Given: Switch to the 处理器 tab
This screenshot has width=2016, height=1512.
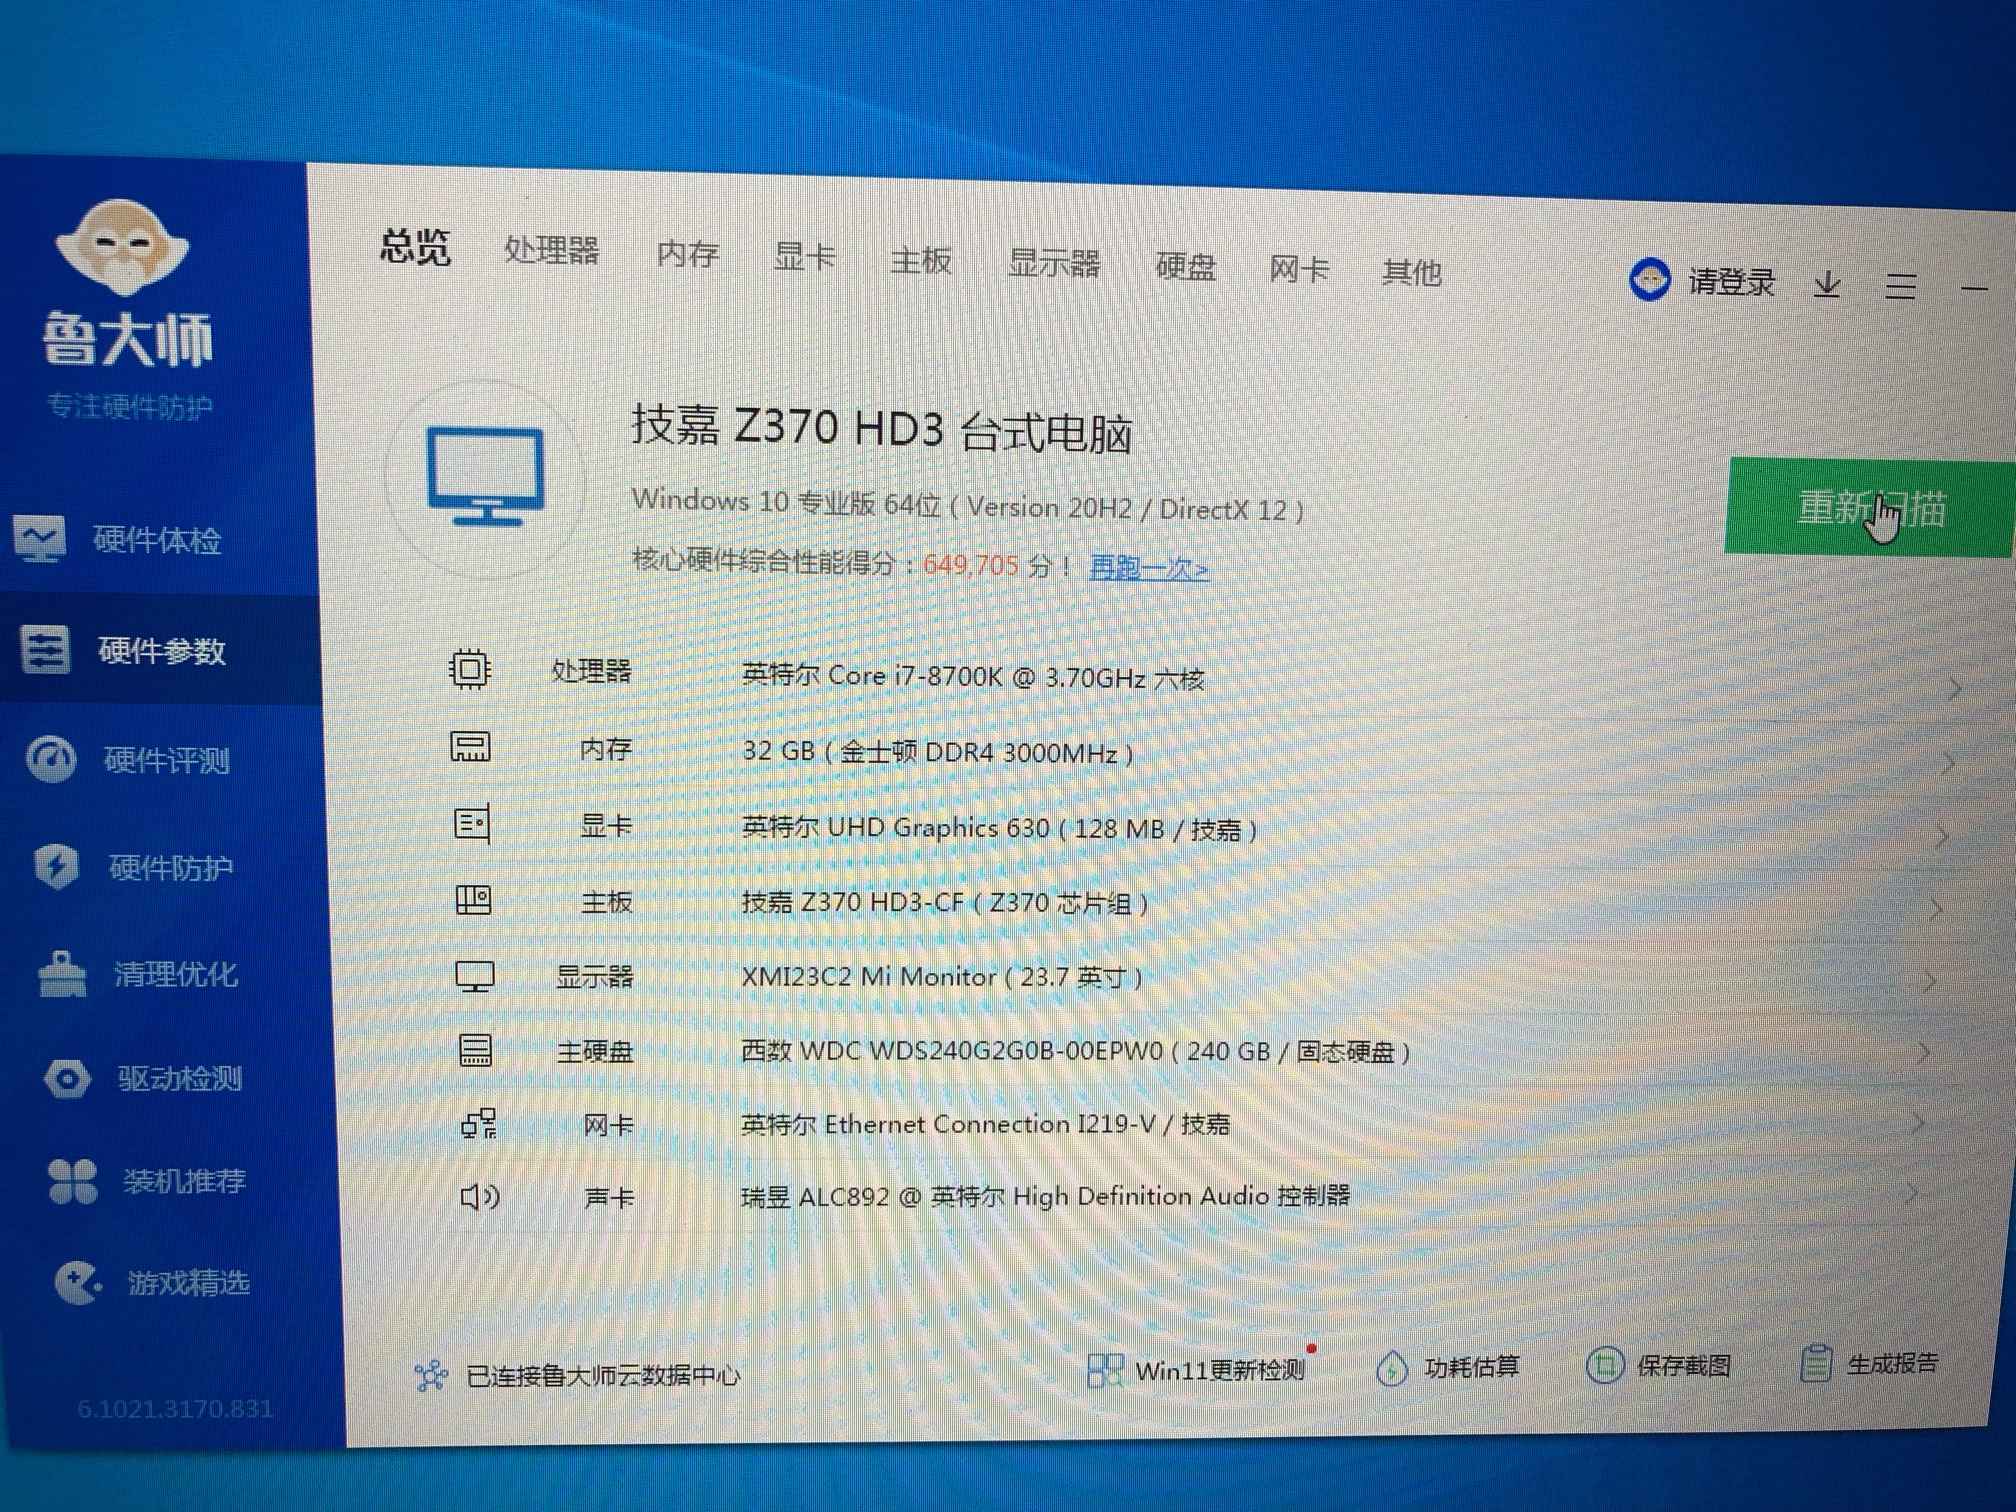Looking at the screenshot, I should tap(551, 250).
